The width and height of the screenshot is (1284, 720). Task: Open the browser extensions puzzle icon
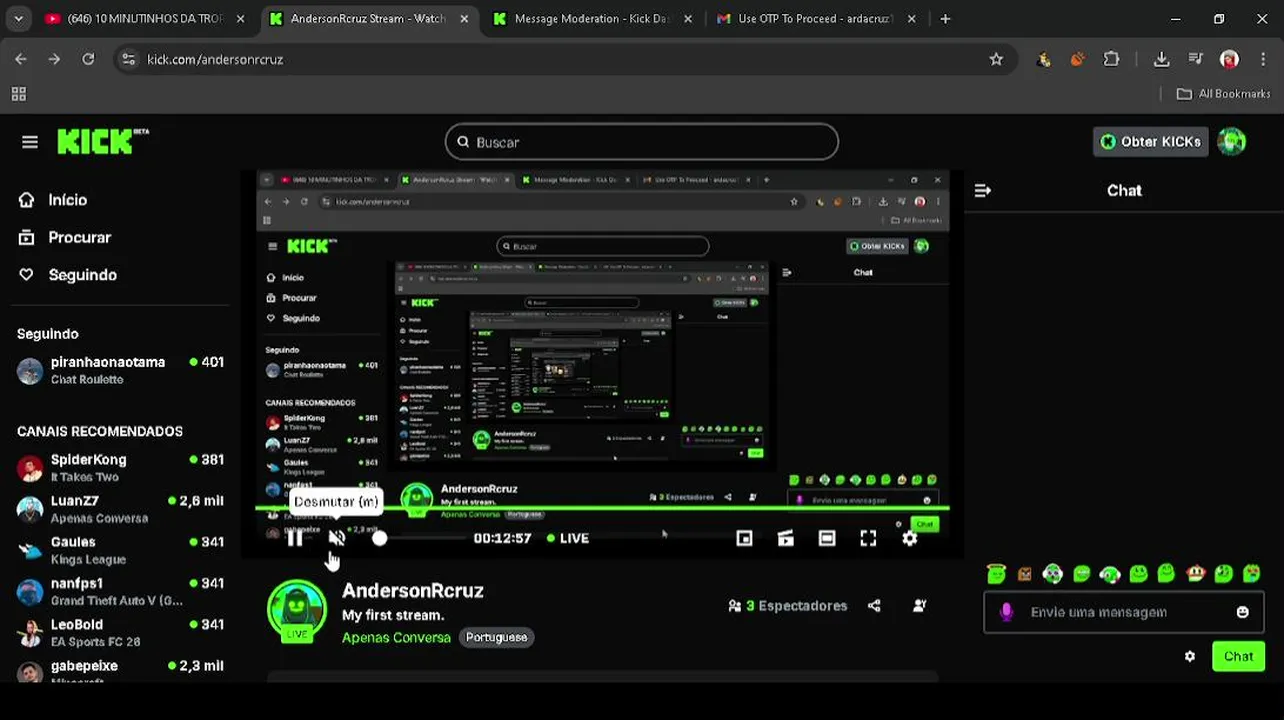tap(1111, 59)
